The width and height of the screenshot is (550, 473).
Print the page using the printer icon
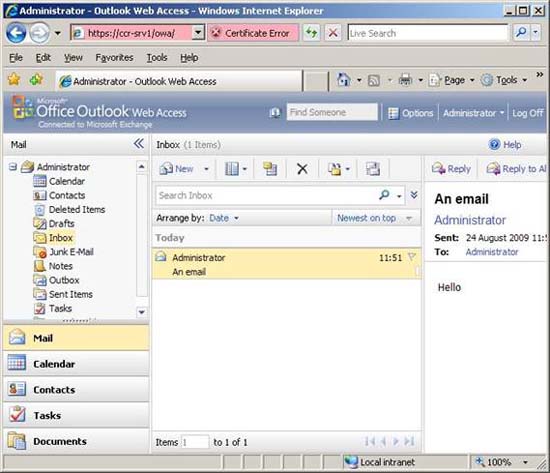405,80
